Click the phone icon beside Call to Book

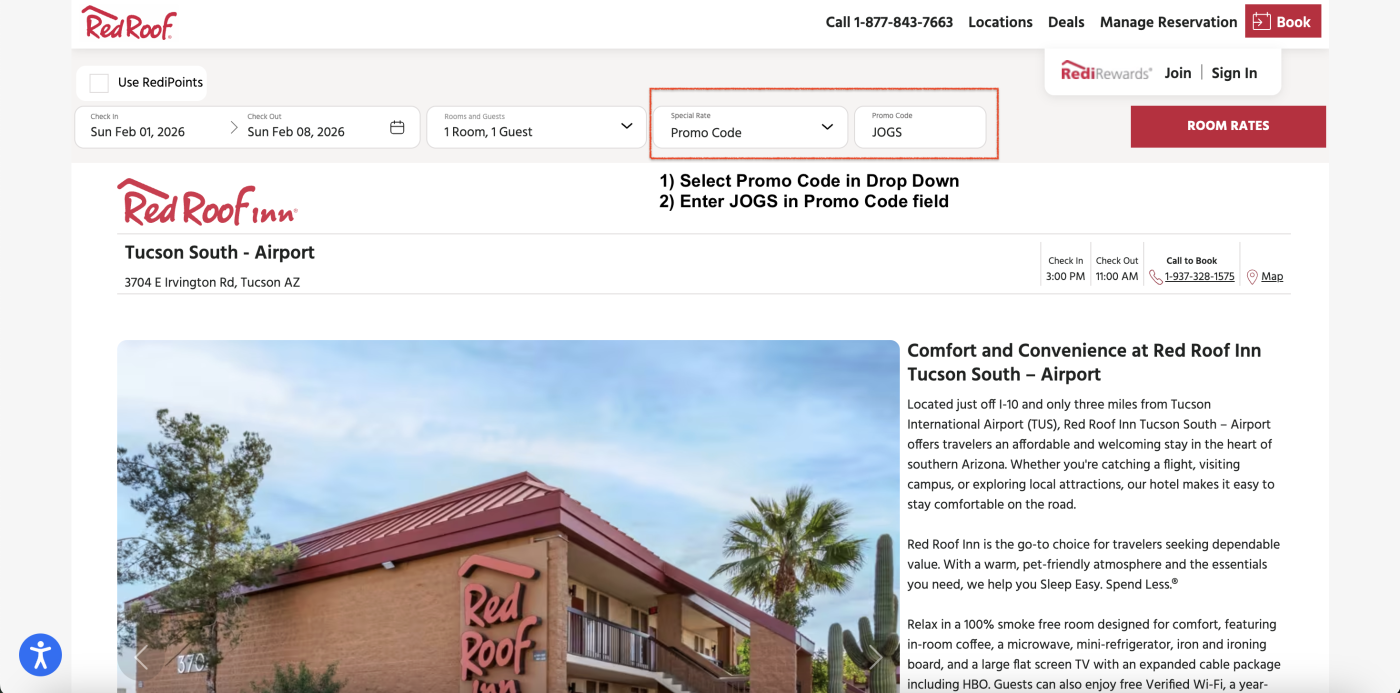coord(1155,277)
